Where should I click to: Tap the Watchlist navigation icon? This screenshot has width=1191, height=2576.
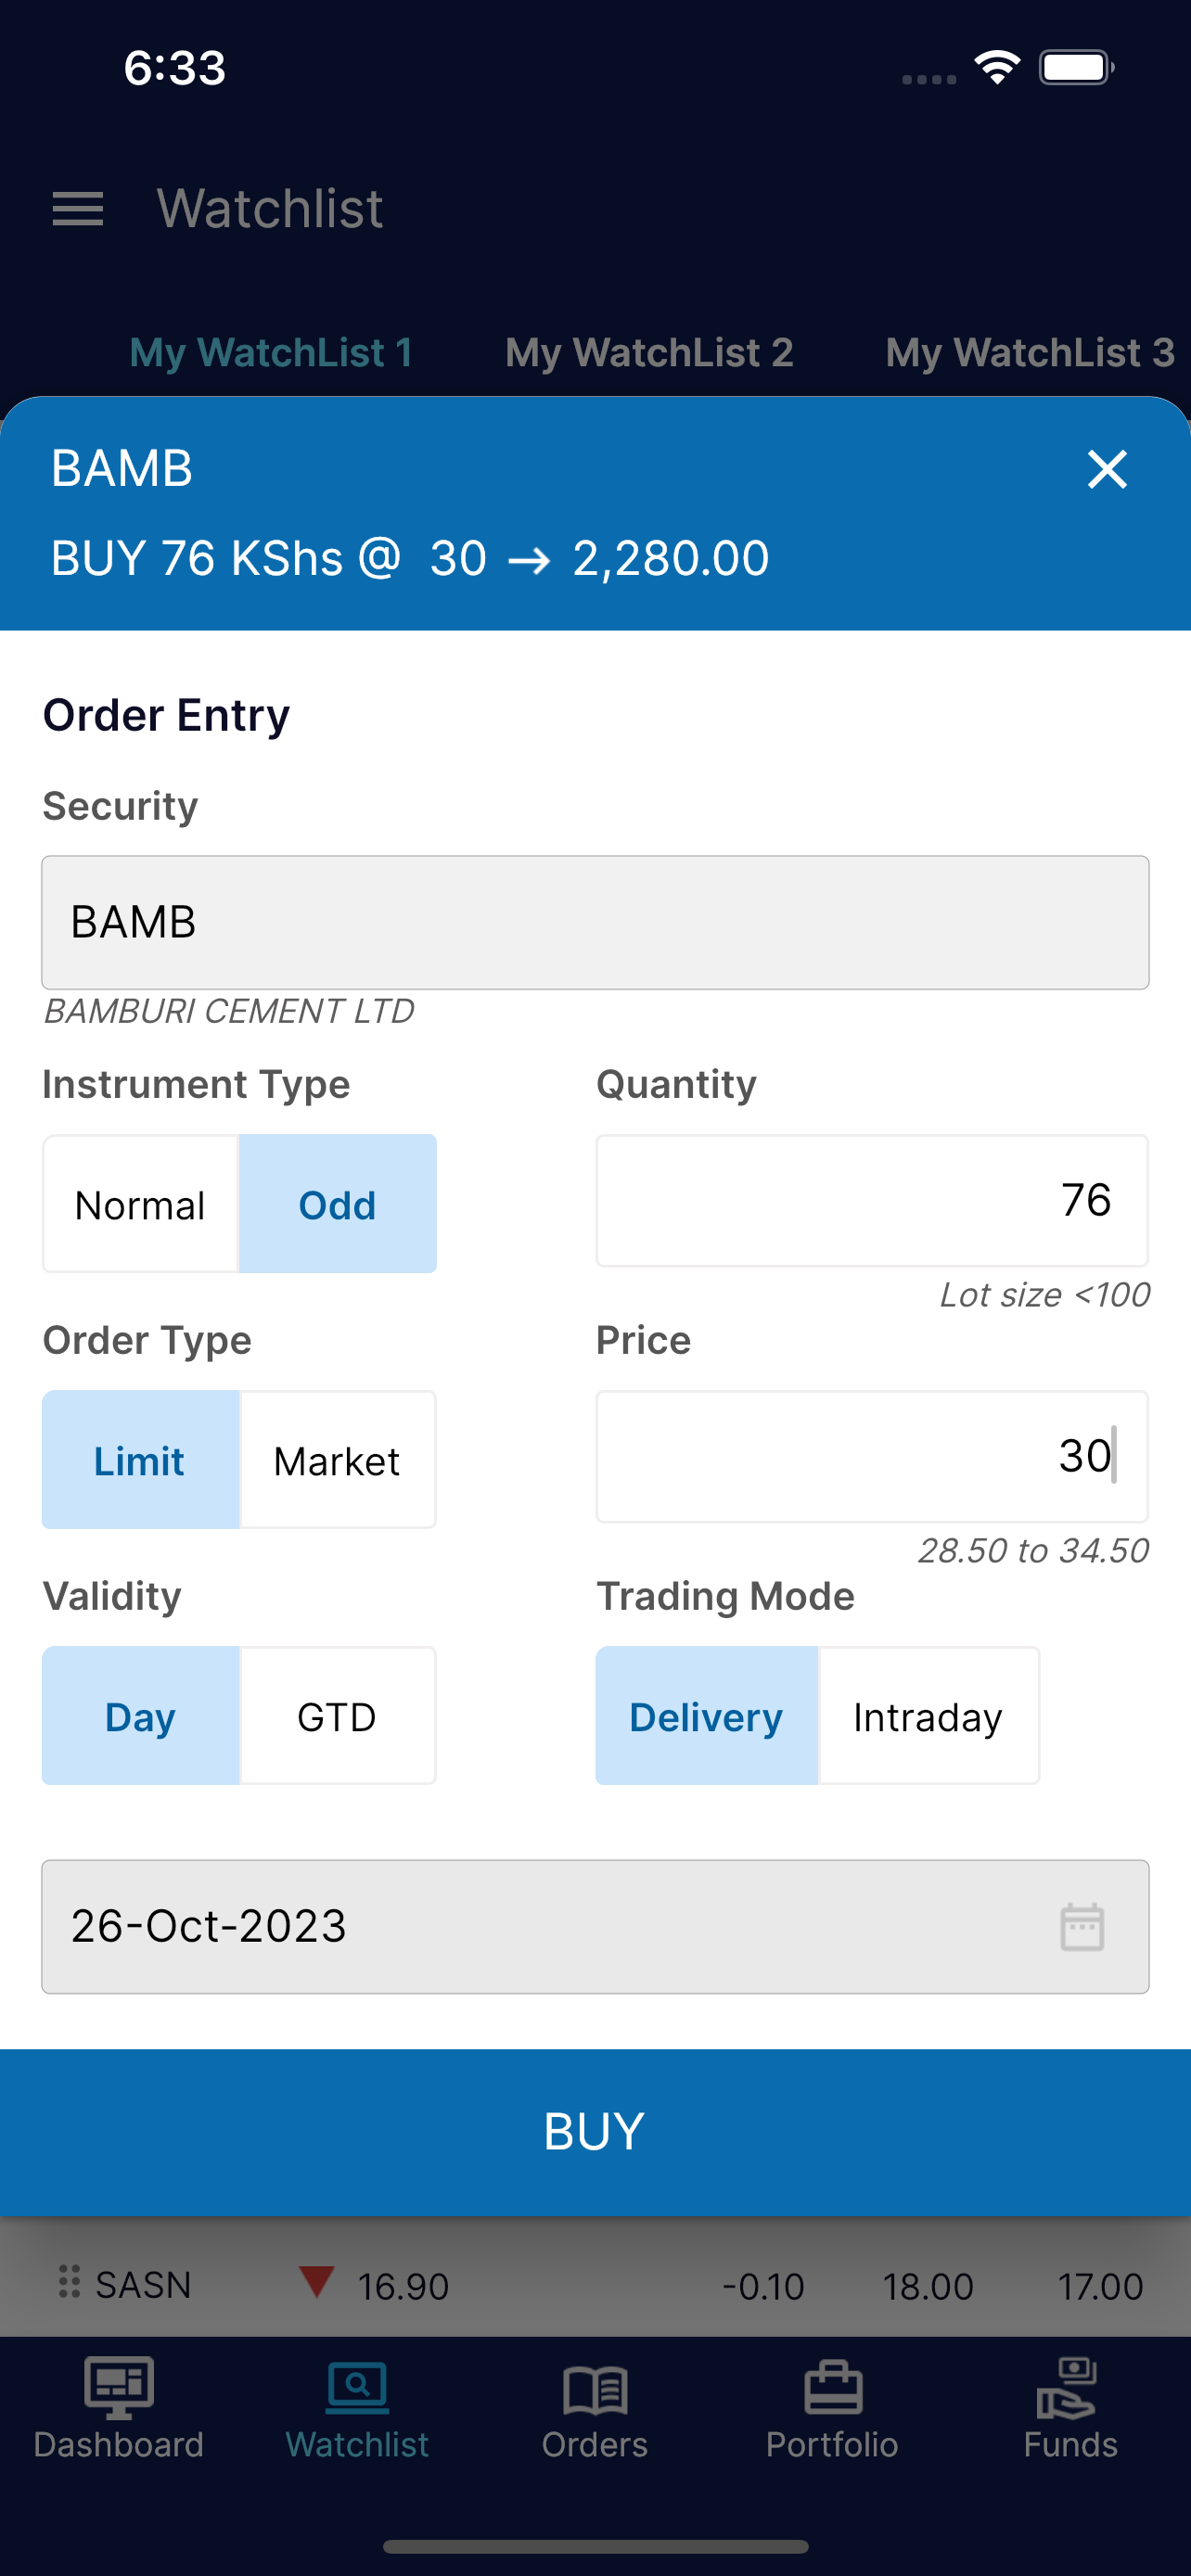pos(357,2388)
